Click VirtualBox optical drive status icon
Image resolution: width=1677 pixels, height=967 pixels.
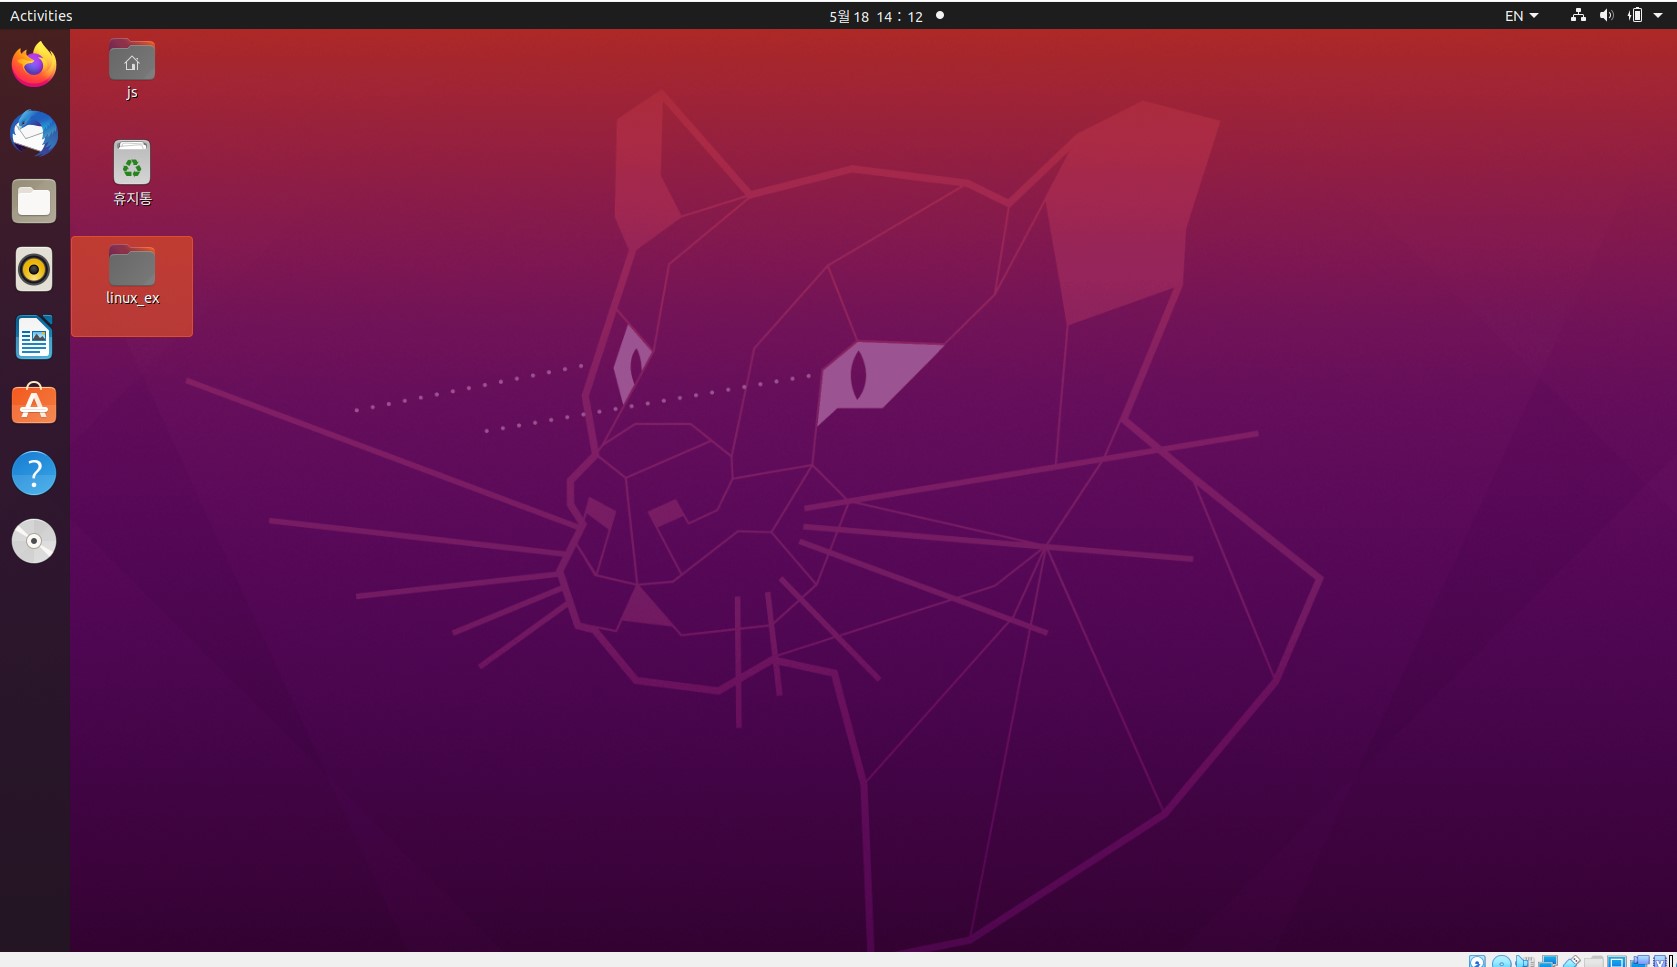pyautogui.click(x=1501, y=961)
